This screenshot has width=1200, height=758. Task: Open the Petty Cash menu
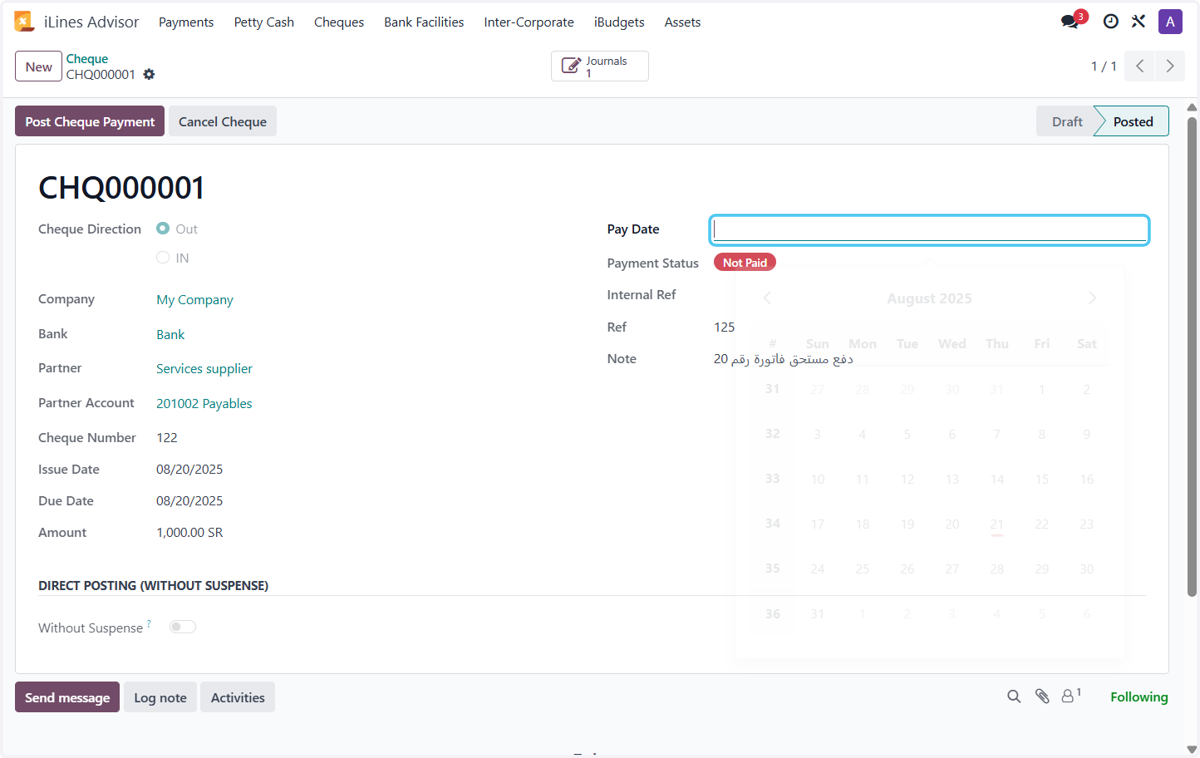tap(264, 22)
